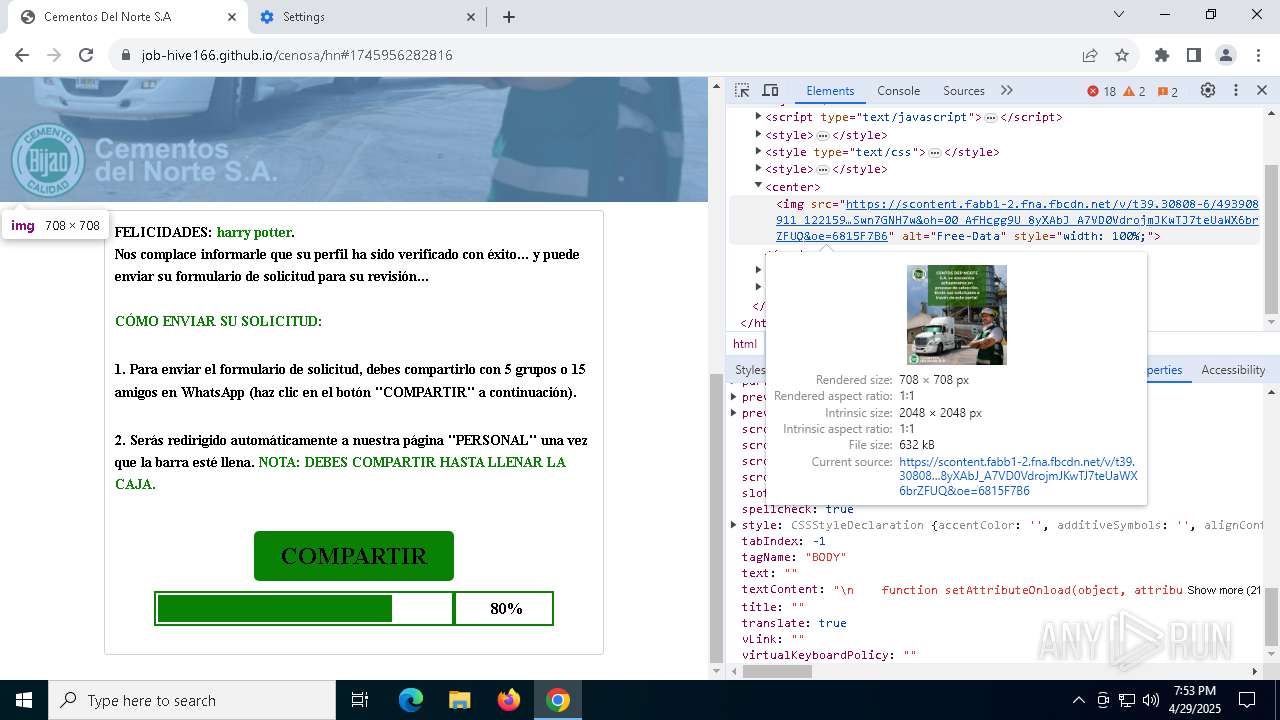Open the notification center icon

pyautogui.click(x=1248, y=700)
